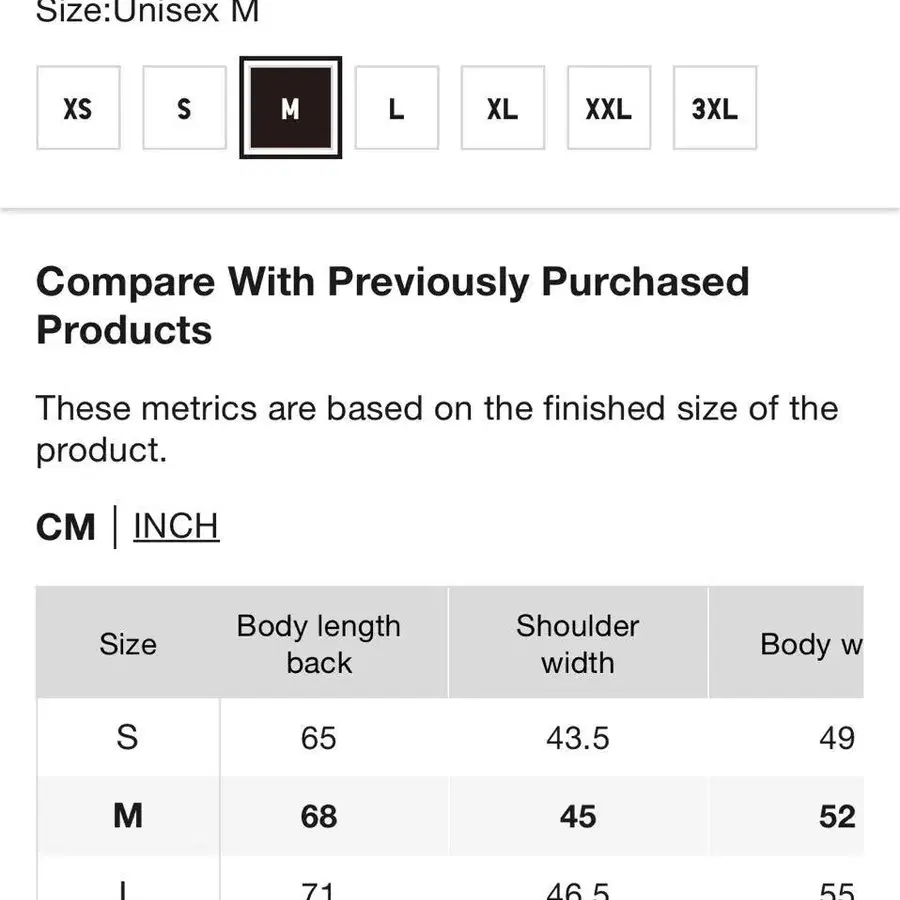
Task: Click Body length back column header
Action: (319, 643)
